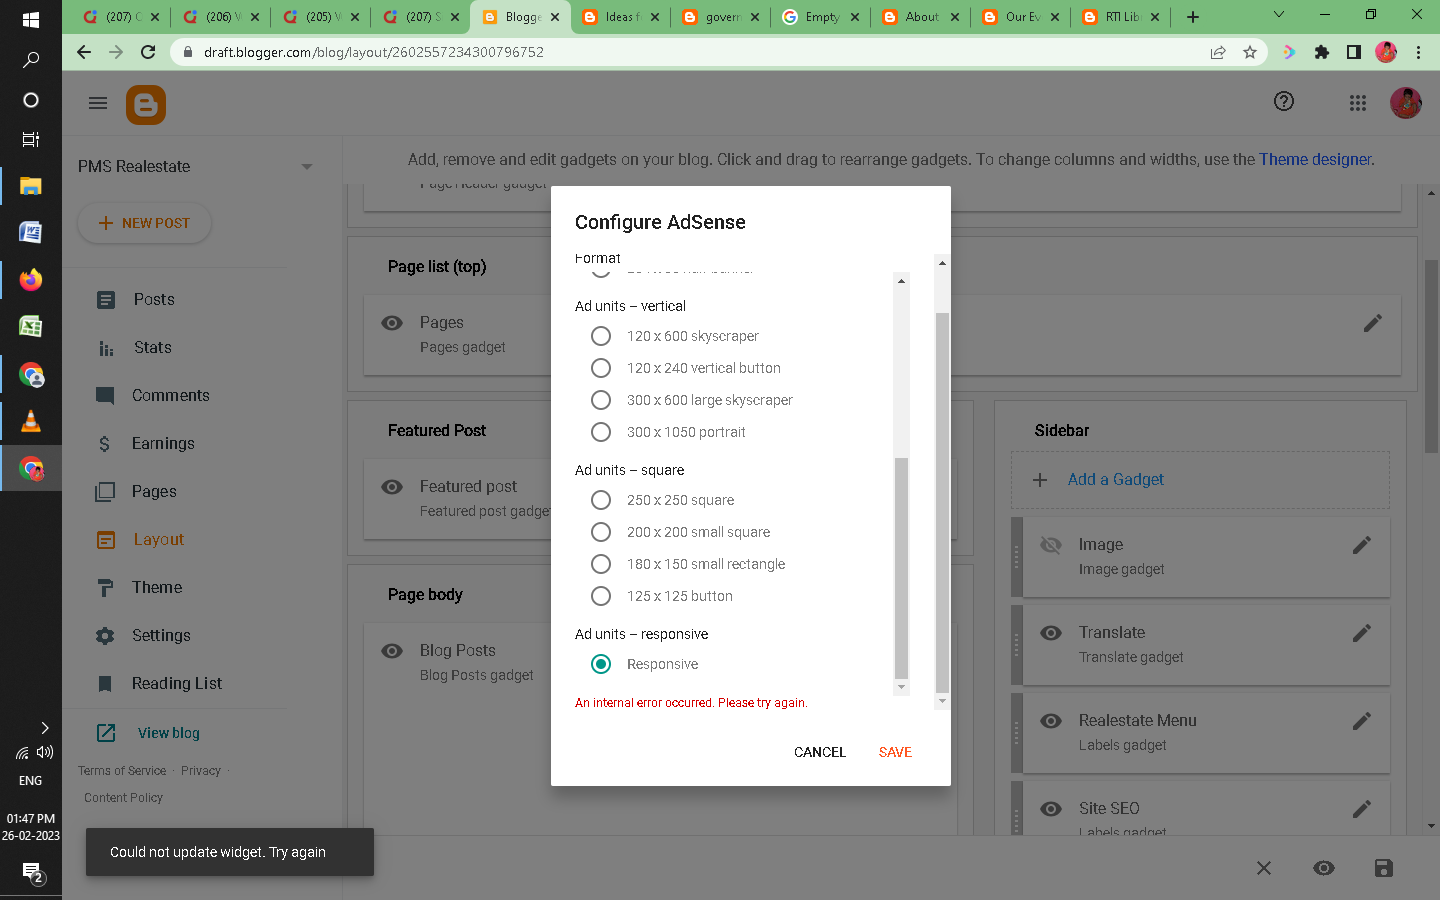Open Excel from taskbar
The width and height of the screenshot is (1440, 900).
click(30, 327)
